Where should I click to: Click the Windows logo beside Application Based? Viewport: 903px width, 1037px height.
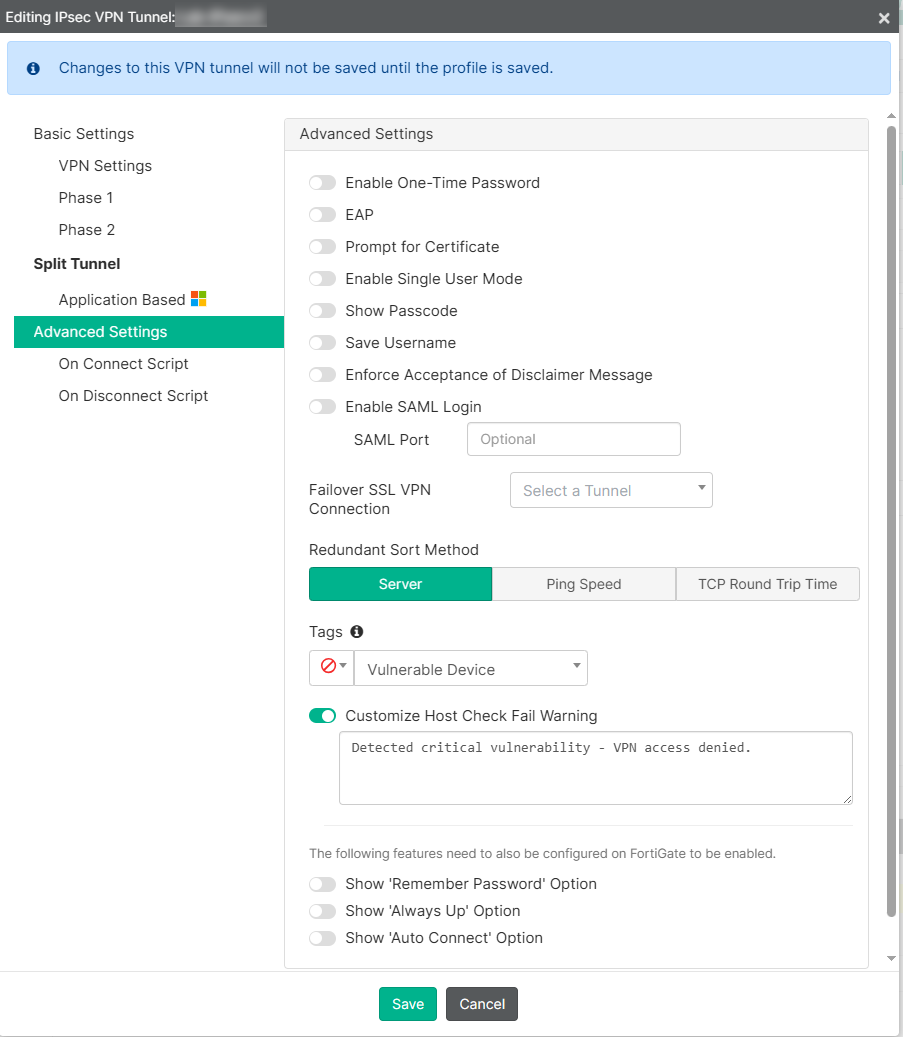(199, 299)
